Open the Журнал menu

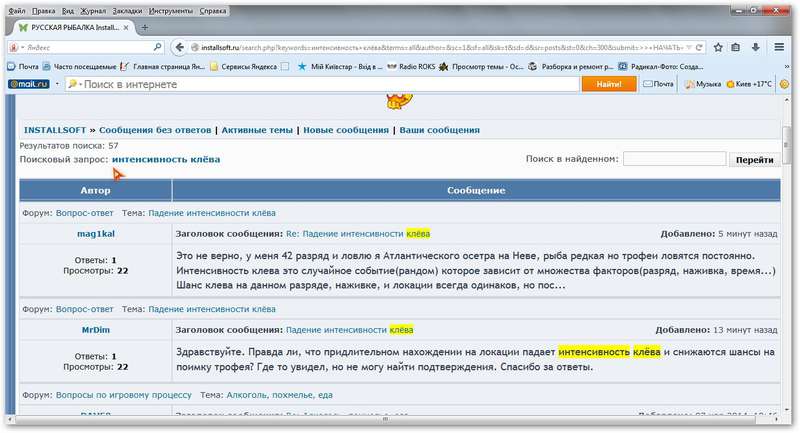tap(93, 11)
